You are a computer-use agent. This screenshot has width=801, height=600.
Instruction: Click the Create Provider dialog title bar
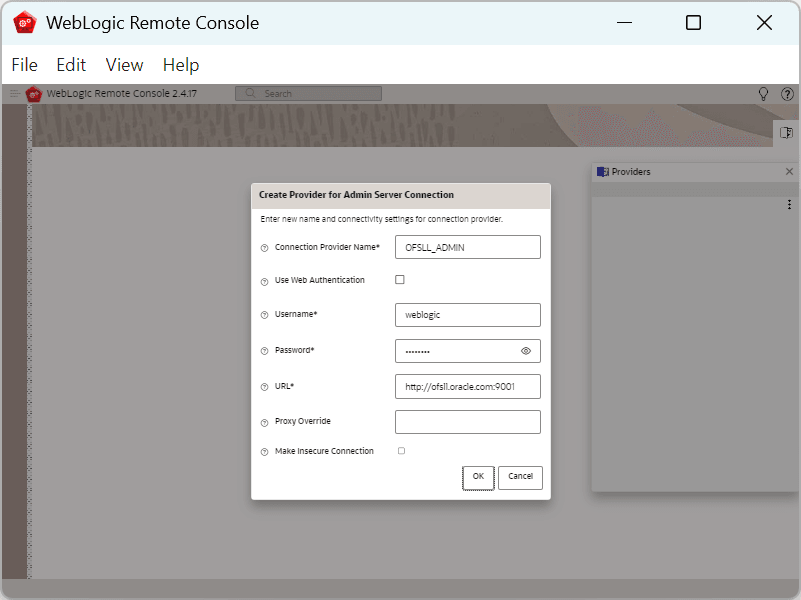click(x=400, y=195)
